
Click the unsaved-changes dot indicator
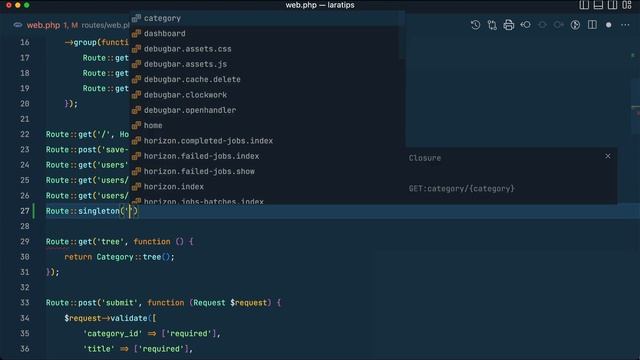(x=609, y=25)
